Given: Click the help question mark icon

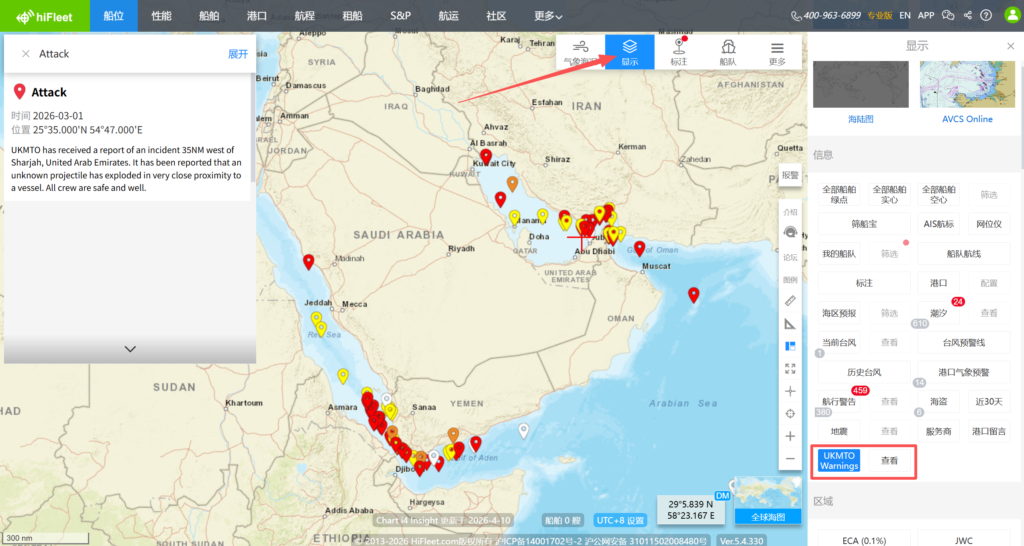Looking at the screenshot, I should (986, 15).
